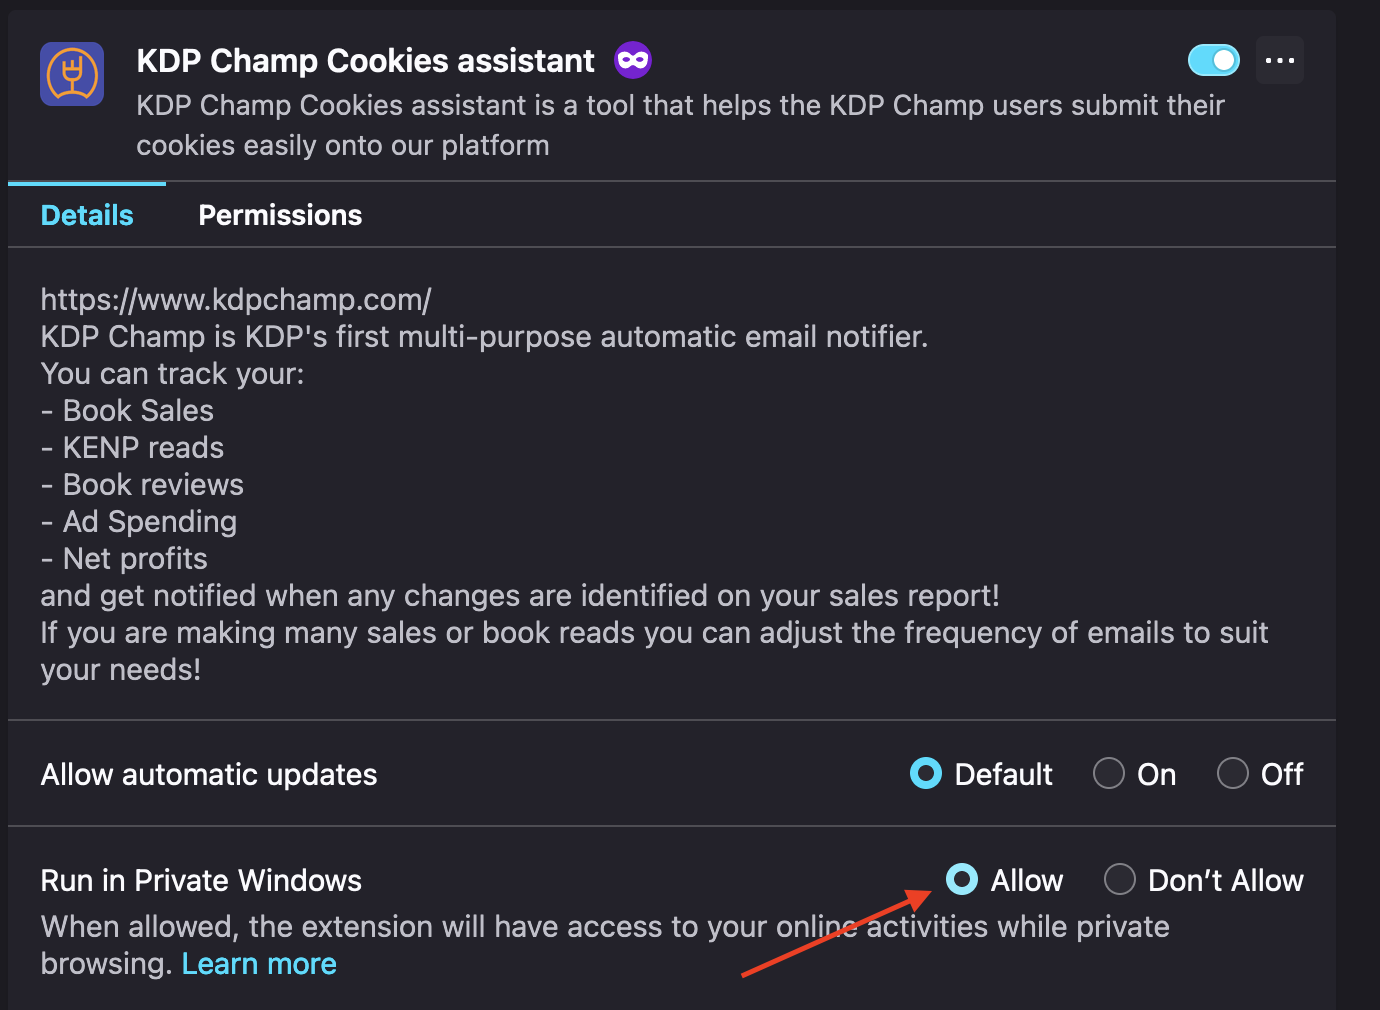This screenshot has height=1010, width=1380.
Task: Click the kdpchamp.com URL text
Action: pos(236,299)
